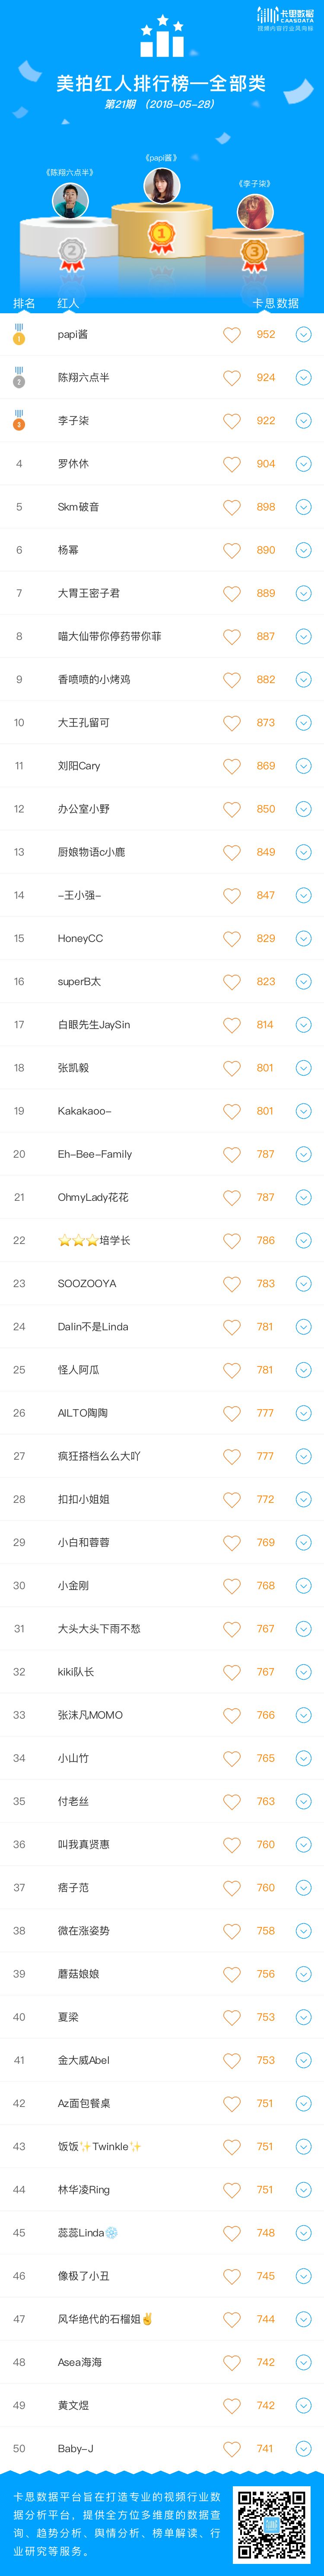
Task: Click the silver medal rank icon
Action: coord(19,377)
